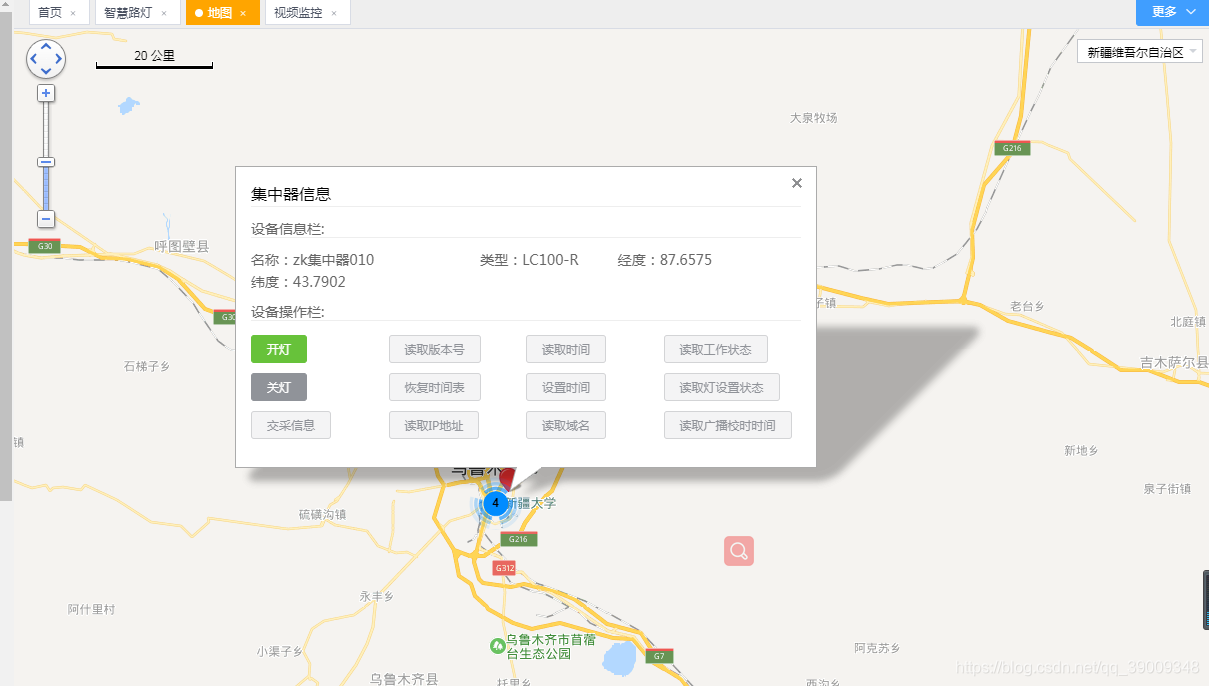Image resolution: width=1209 pixels, height=686 pixels.
Task: Click the blue cluster marker numbered 4
Action: click(x=496, y=503)
